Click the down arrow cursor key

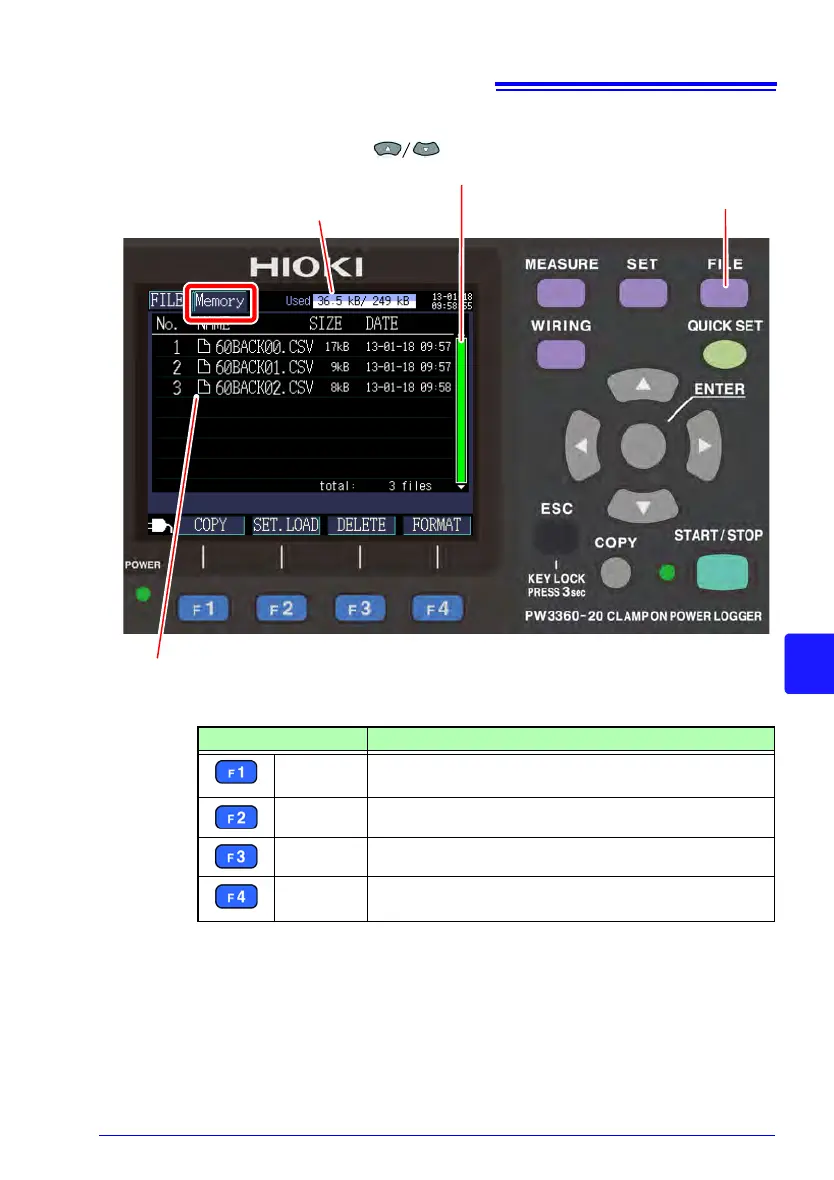pos(643,506)
